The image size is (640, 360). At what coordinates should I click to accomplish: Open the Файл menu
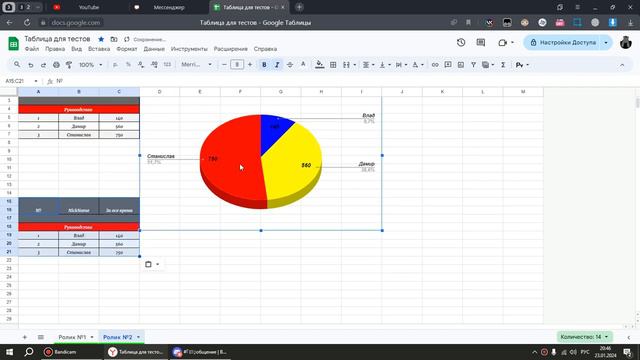click(x=32, y=49)
